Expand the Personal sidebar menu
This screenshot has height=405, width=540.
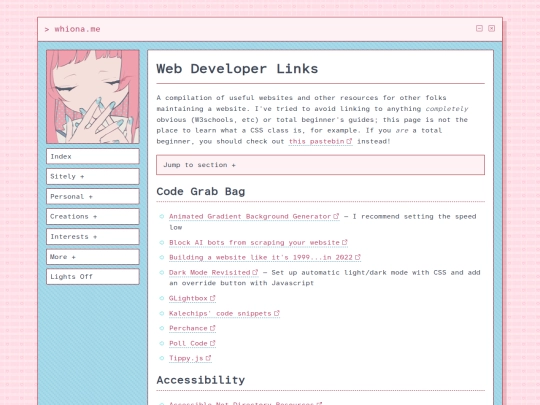click(93, 196)
